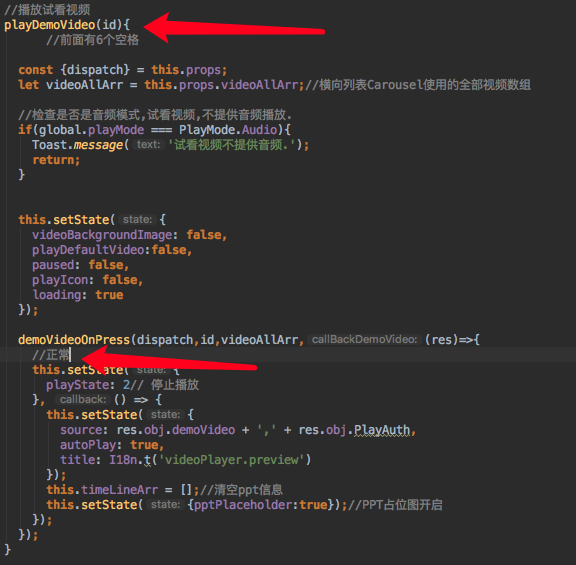Screen dimensions: 576x565
Task: Click comment '//横向列表Carousel使用的全部视频数组'
Action: click(x=418, y=85)
